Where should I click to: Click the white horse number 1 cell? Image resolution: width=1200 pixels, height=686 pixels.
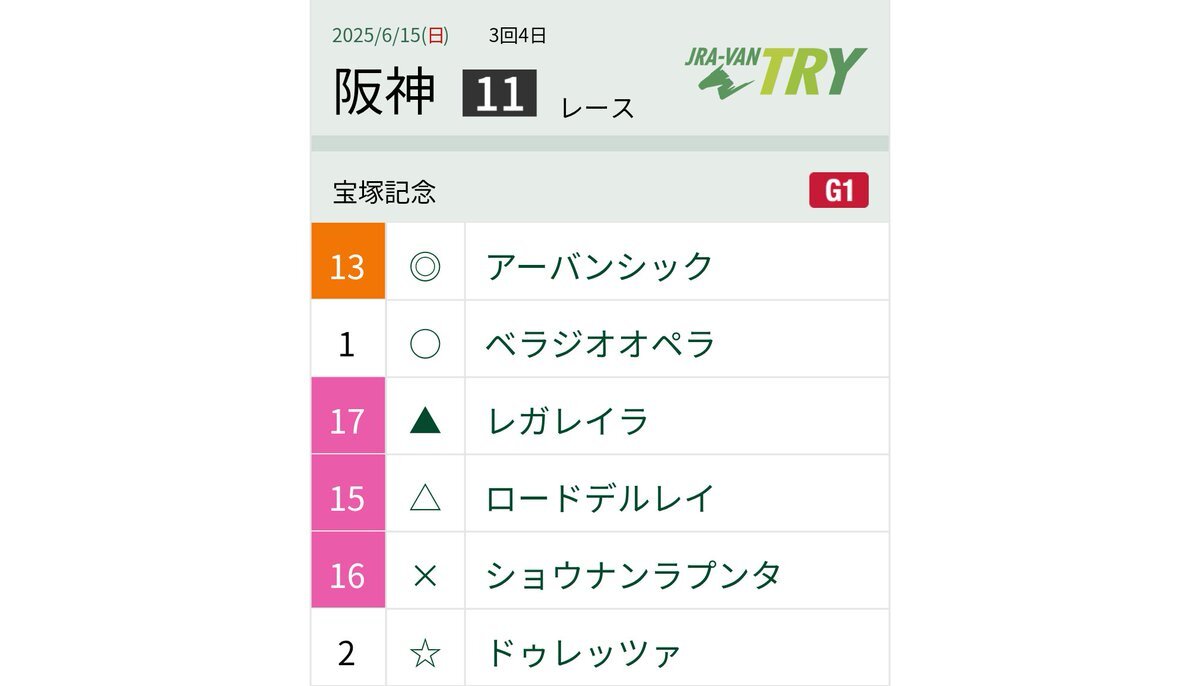(x=348, y=339)
